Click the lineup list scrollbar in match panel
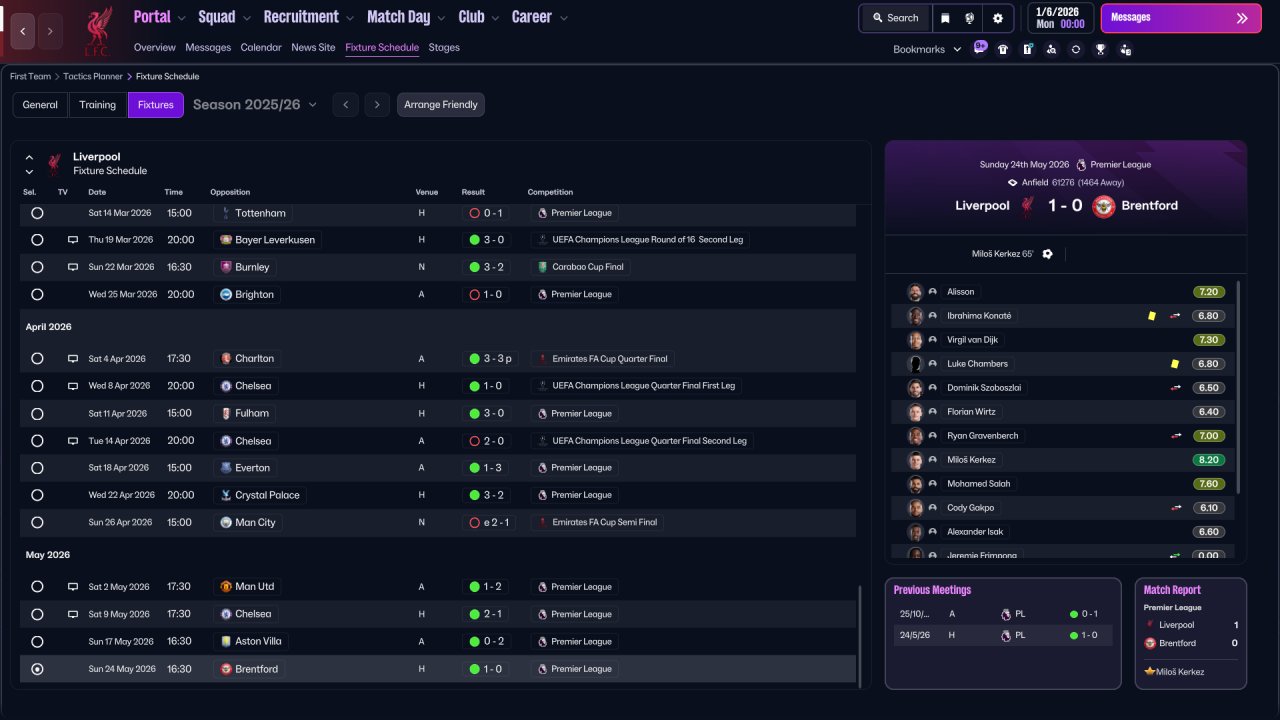 tap(1238, 390)
